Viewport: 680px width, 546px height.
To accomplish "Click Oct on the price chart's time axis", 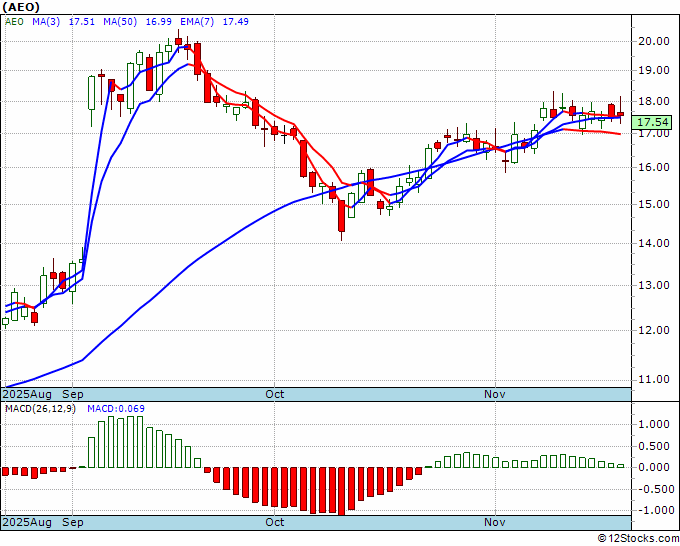I will tap(275, 394).
